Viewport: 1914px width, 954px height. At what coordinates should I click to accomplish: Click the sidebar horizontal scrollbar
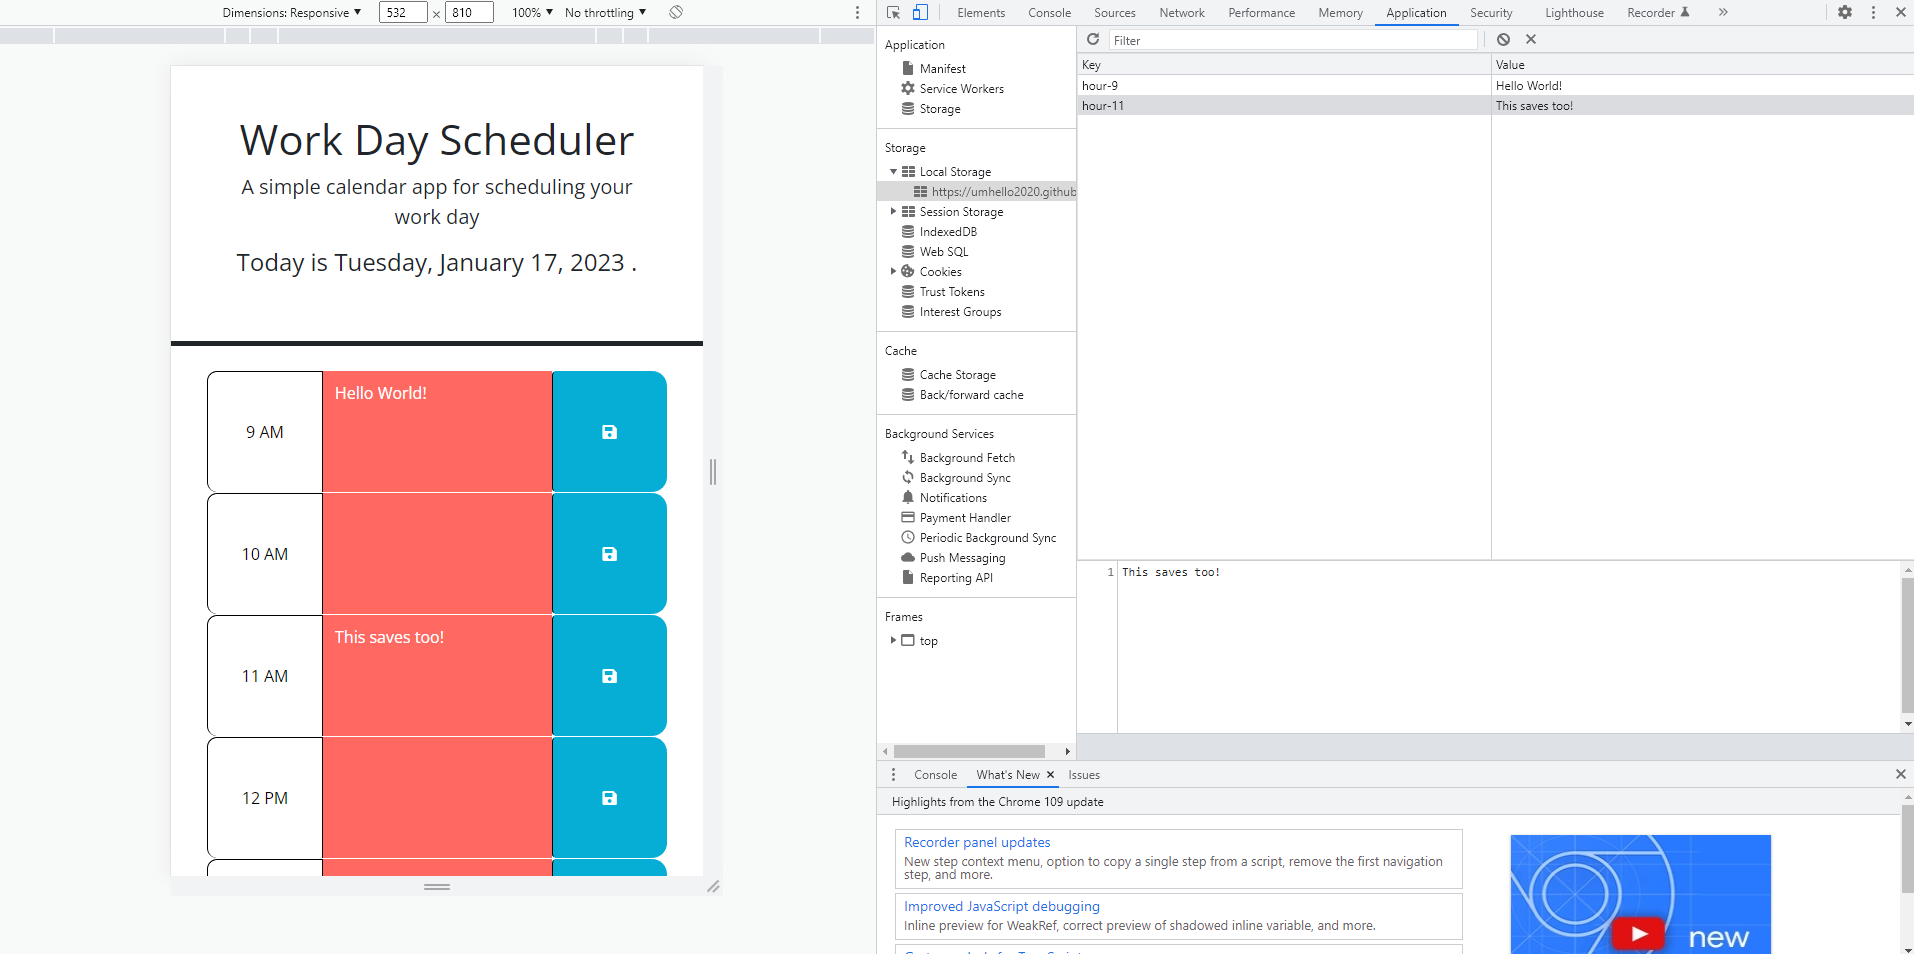click(x=969, y=751)
